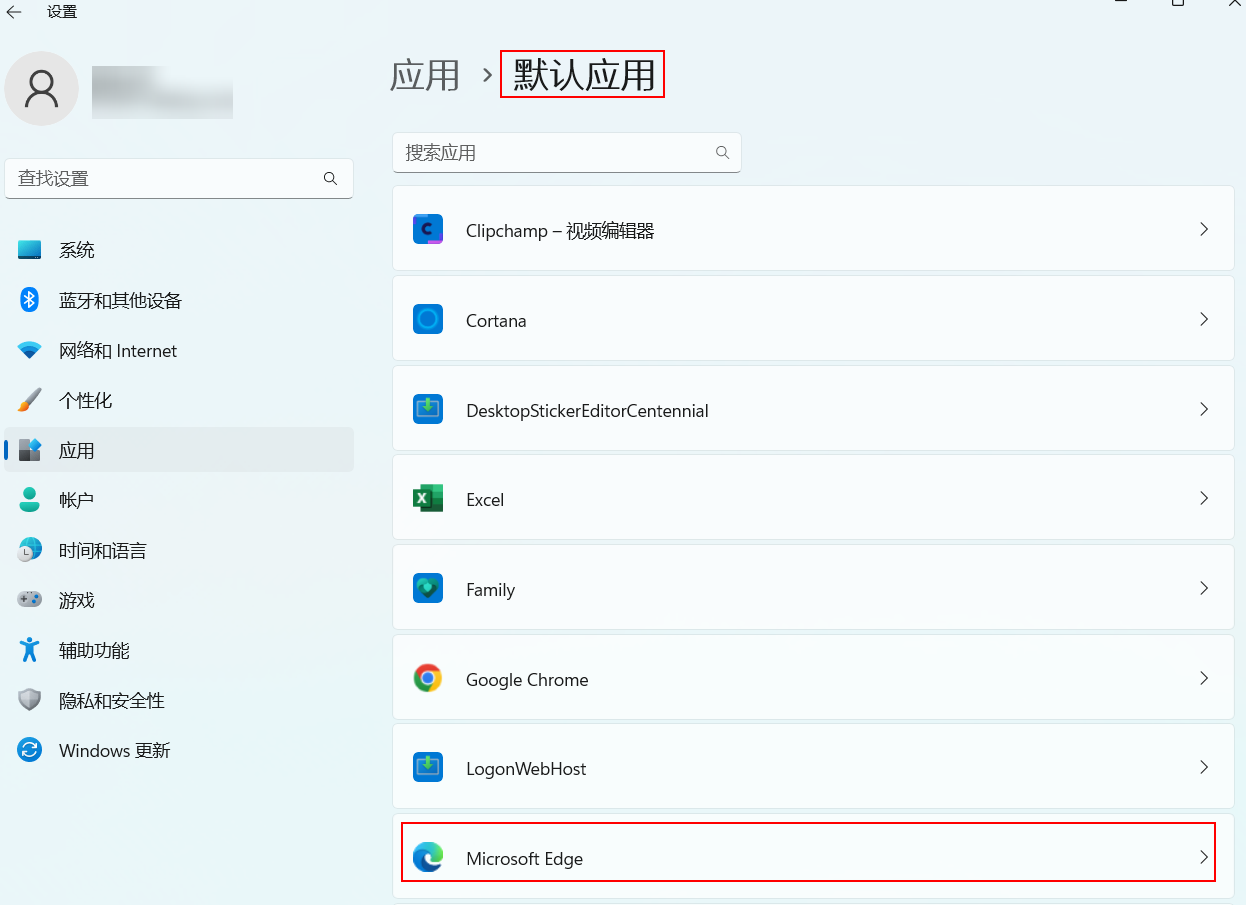Go to Windows 更新 section
Image resolution: width=1246 pixels, height=905 pixels.
pos(114,751)
